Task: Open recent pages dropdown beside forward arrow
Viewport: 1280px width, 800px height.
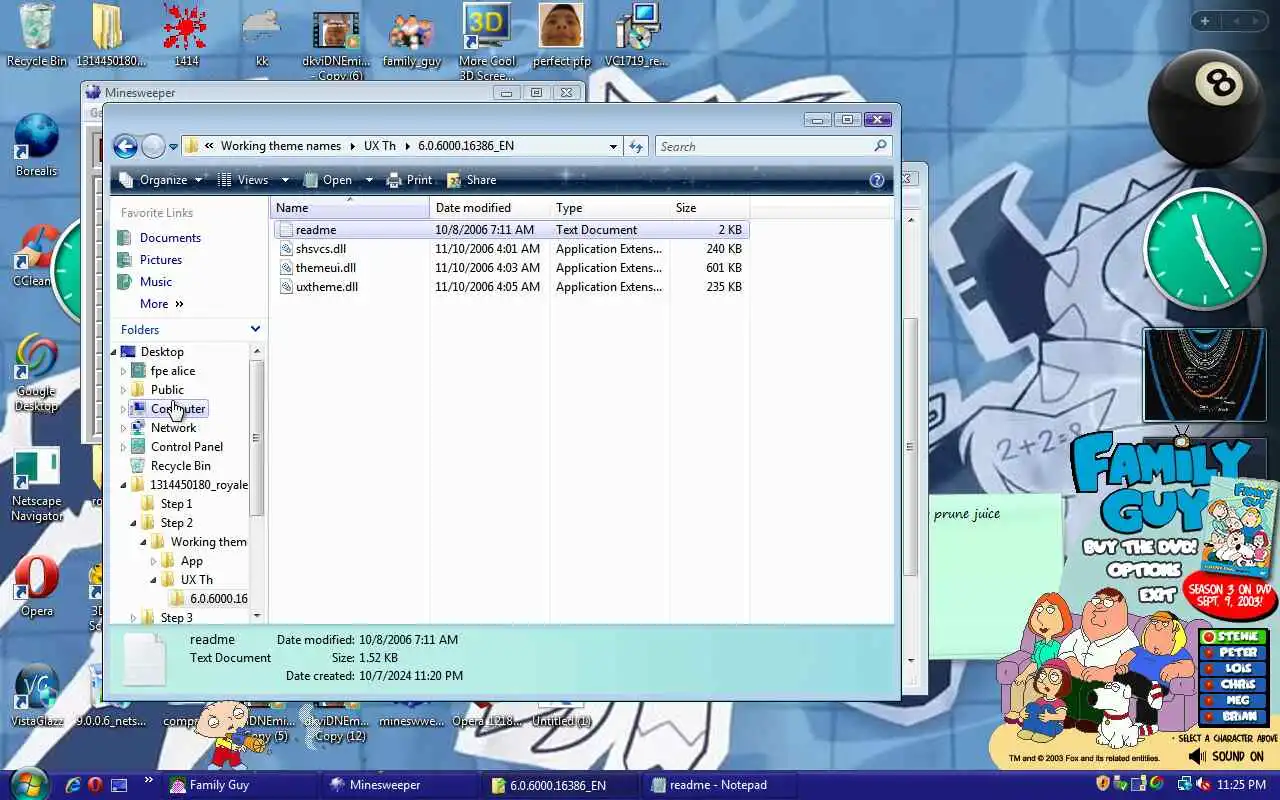Action: point(173,147)
